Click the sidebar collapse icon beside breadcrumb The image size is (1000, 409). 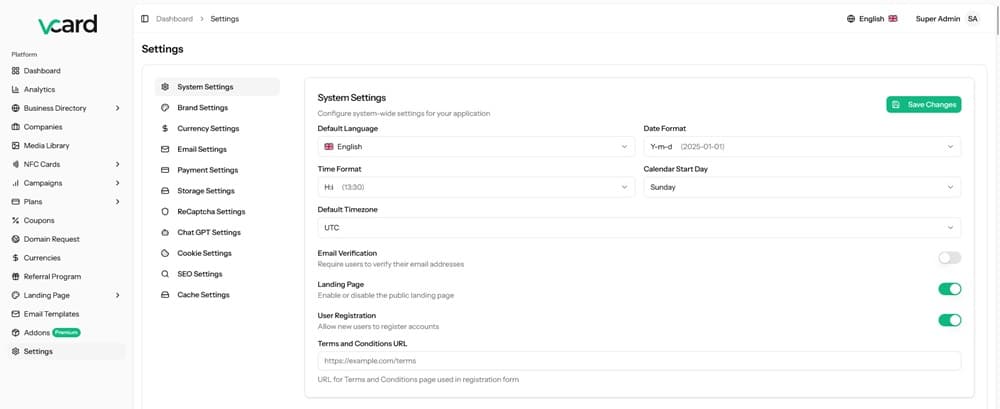[x=145, y=19]
